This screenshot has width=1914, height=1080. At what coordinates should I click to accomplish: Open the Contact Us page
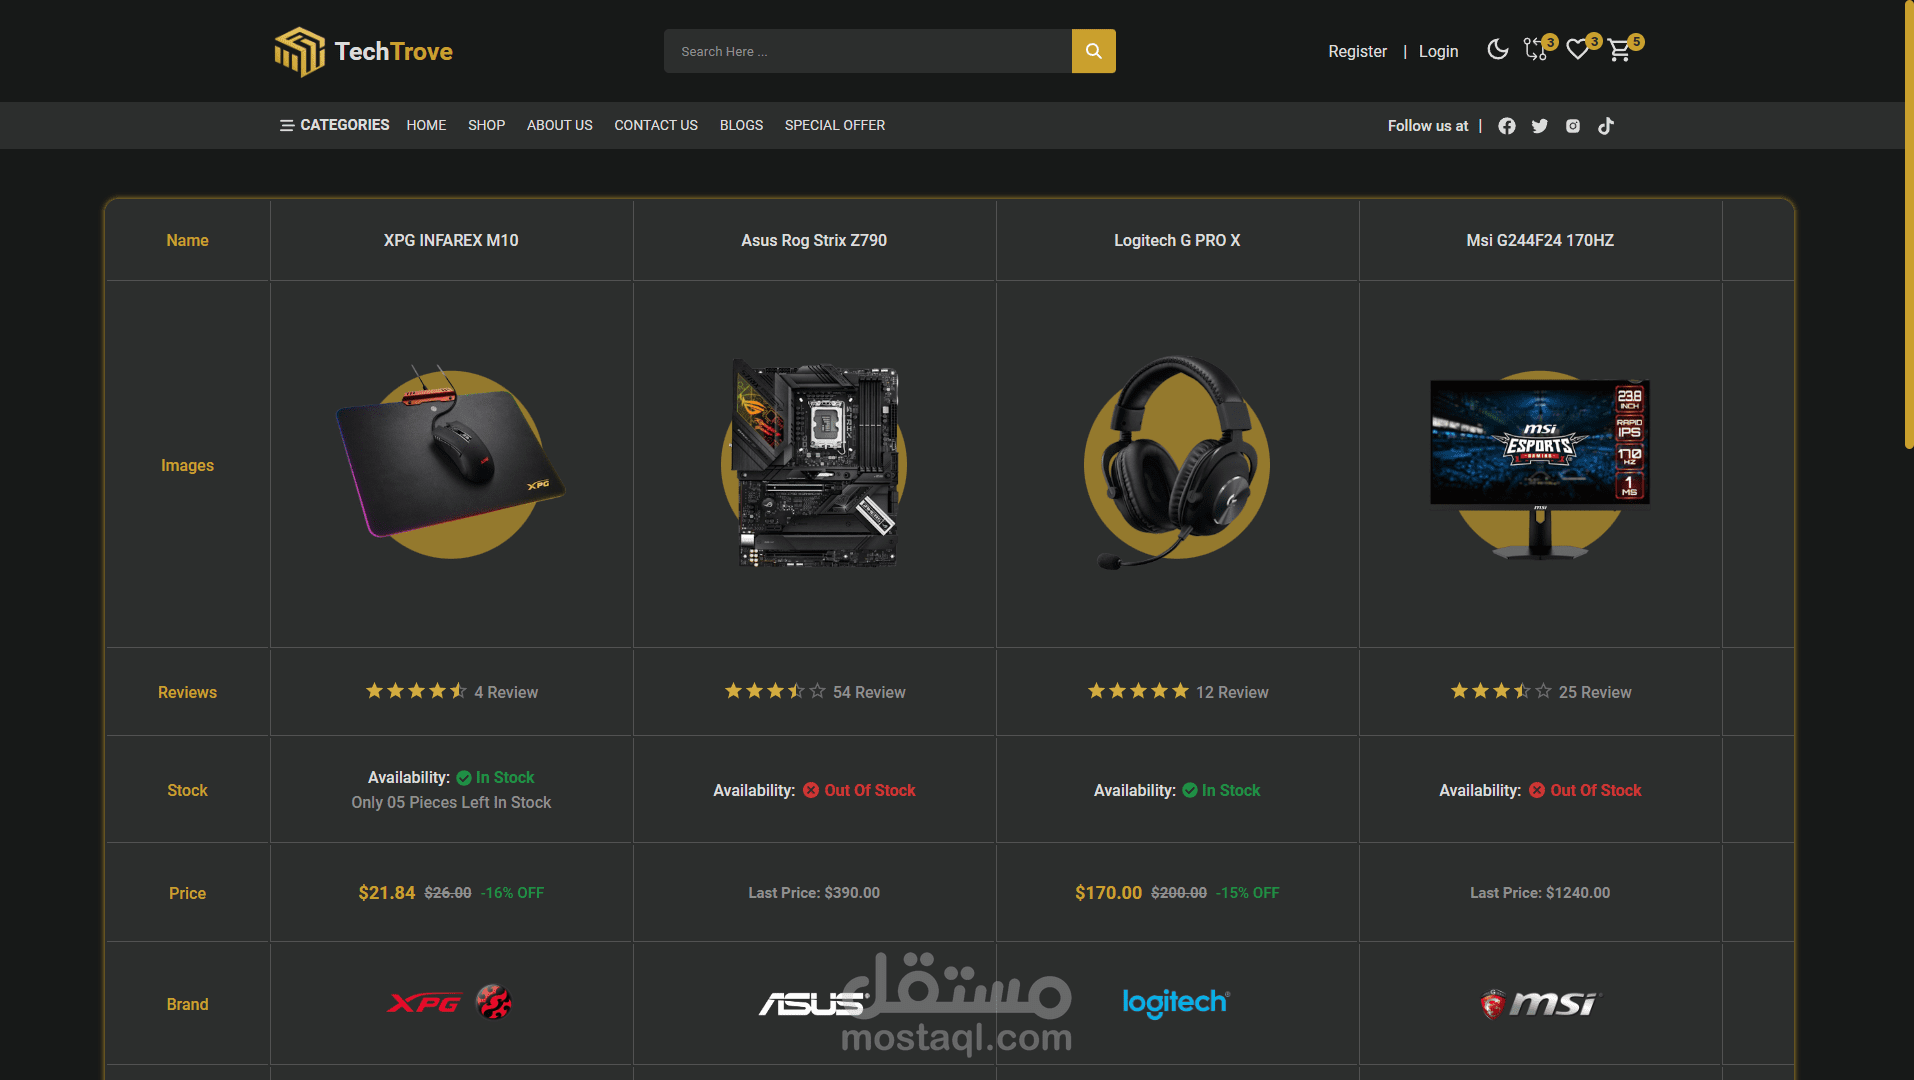click(x=656, y=125)
